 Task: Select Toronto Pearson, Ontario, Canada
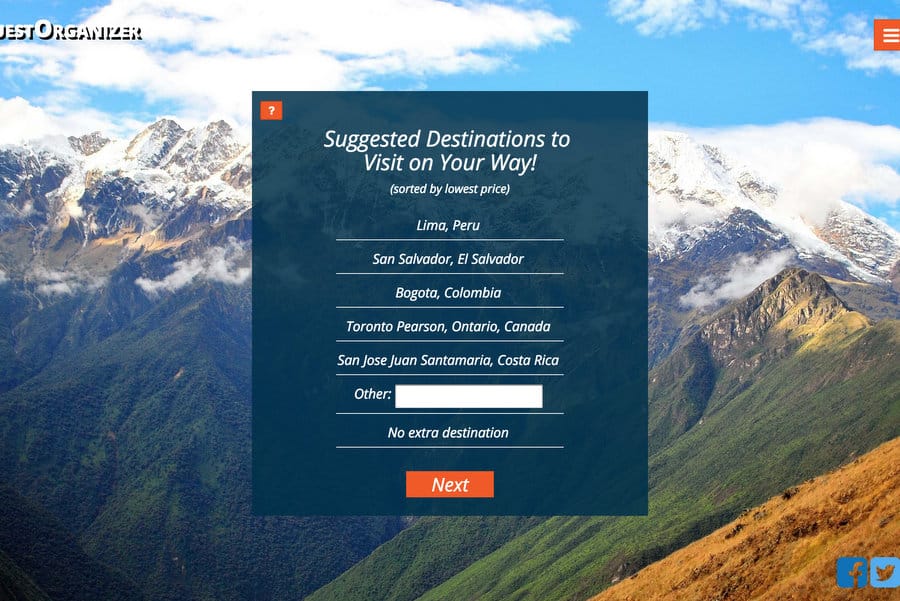448,327
